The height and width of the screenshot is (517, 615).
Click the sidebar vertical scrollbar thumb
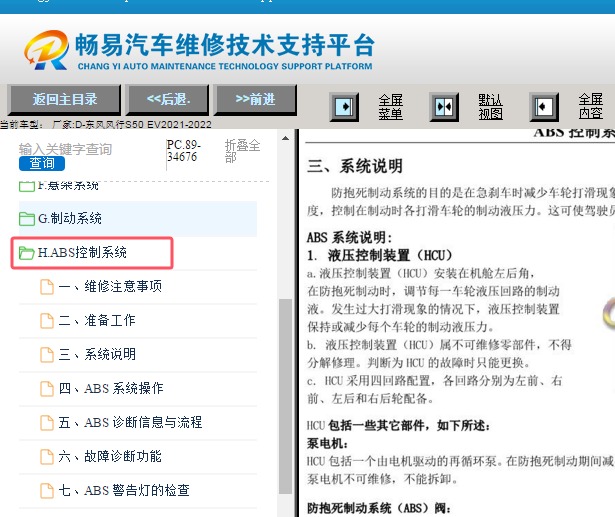pos(285,396)
